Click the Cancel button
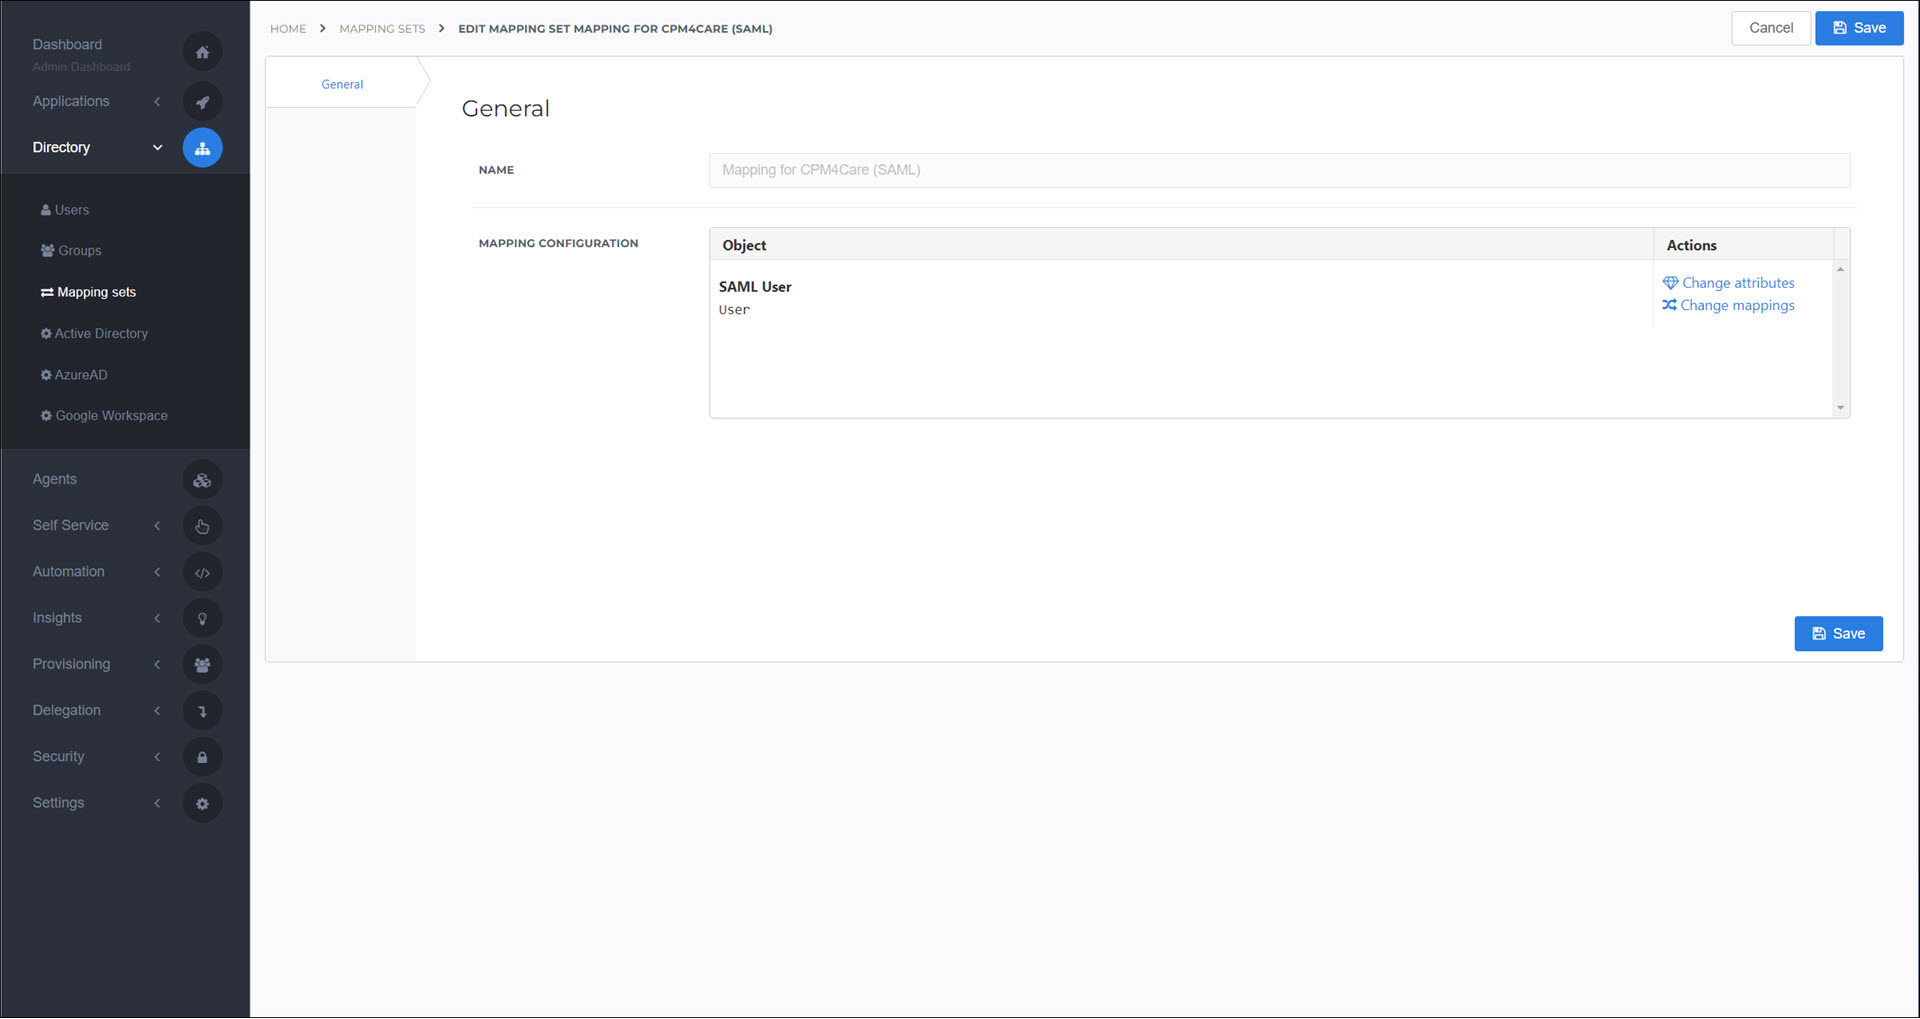This screenshot has width=1920, height=1019. (1771, 28)
